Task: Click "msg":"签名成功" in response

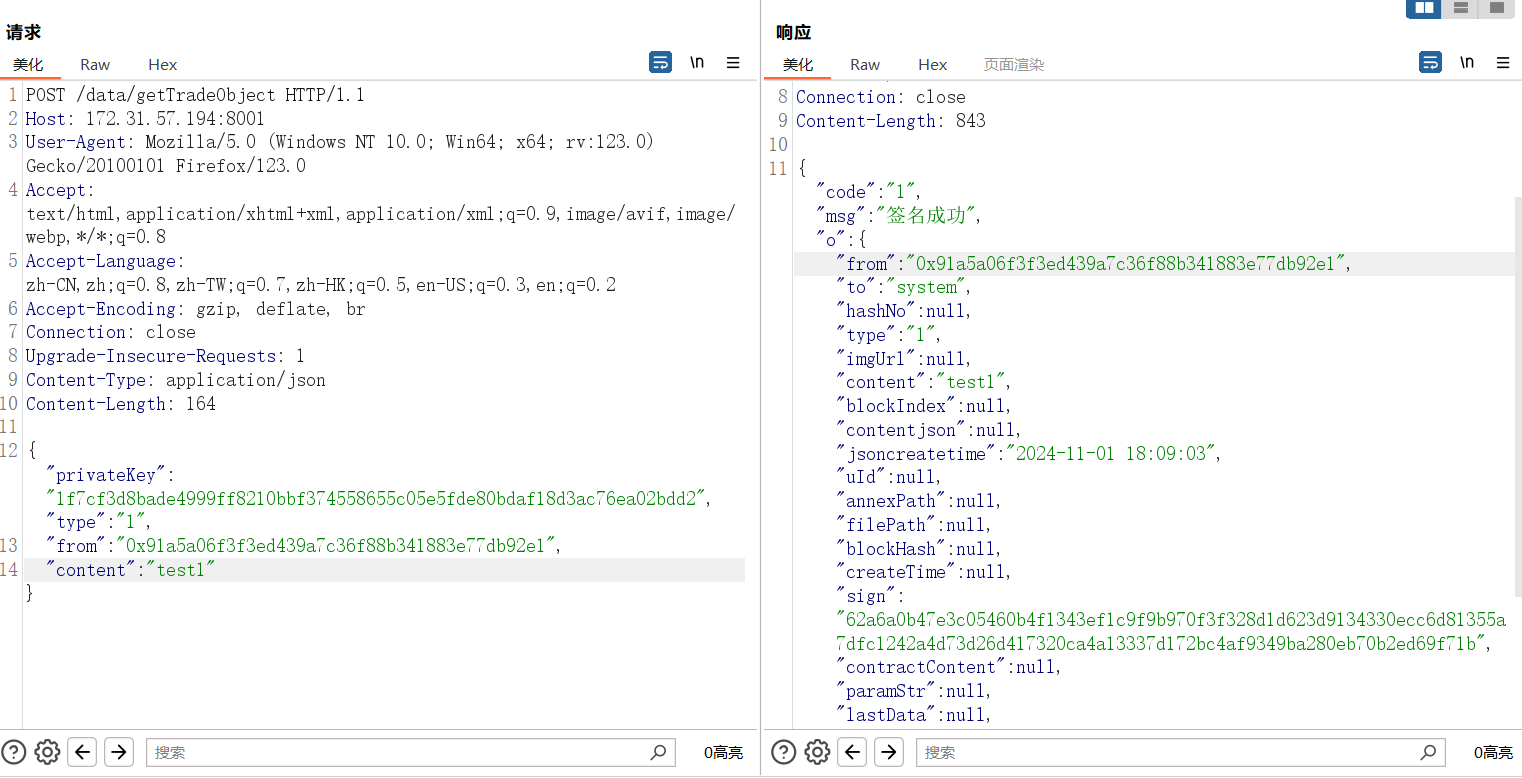Action: tap(900, 216)
